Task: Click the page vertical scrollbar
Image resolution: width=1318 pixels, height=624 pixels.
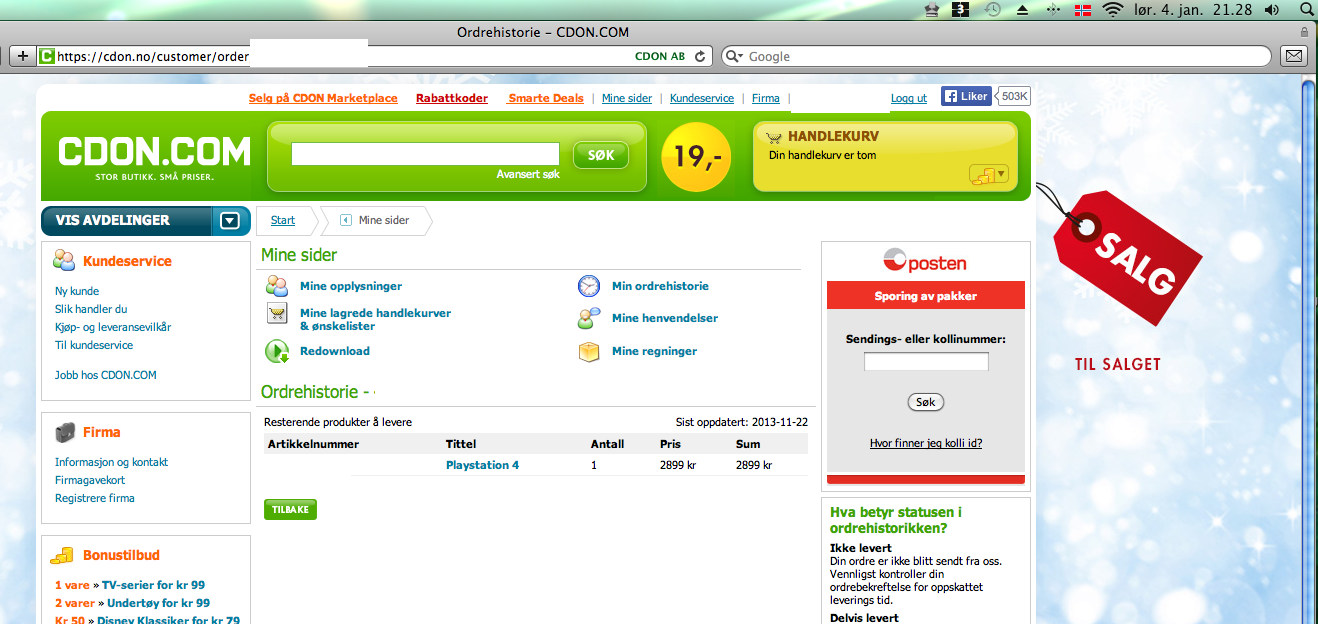Action: (1308, 352)
